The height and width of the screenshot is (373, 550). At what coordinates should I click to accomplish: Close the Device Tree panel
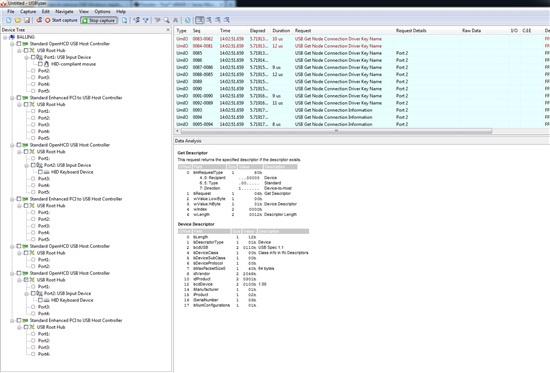tap(168, 30)
